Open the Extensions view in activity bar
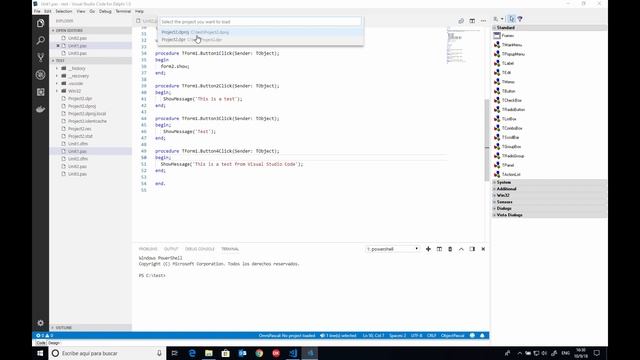The width and height of the screenshot is (640, 360). [40, 92]
